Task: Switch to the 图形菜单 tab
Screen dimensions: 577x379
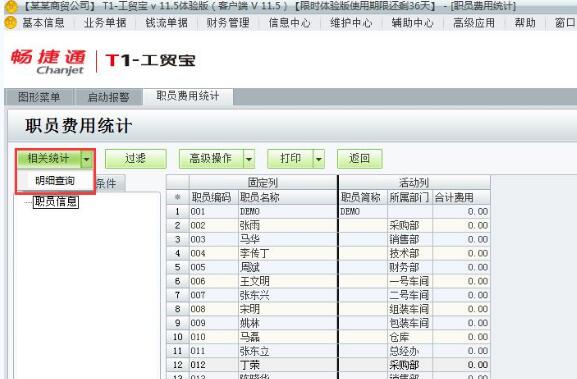Action: pyautogui.click(x=39, y=97)
